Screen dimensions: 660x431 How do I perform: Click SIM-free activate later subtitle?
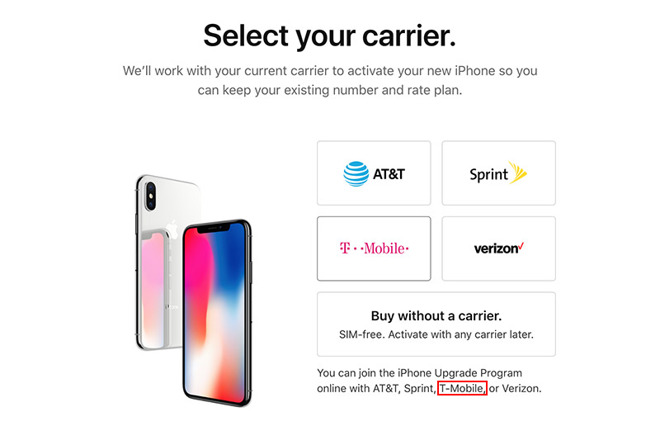[x=436, y=335]
